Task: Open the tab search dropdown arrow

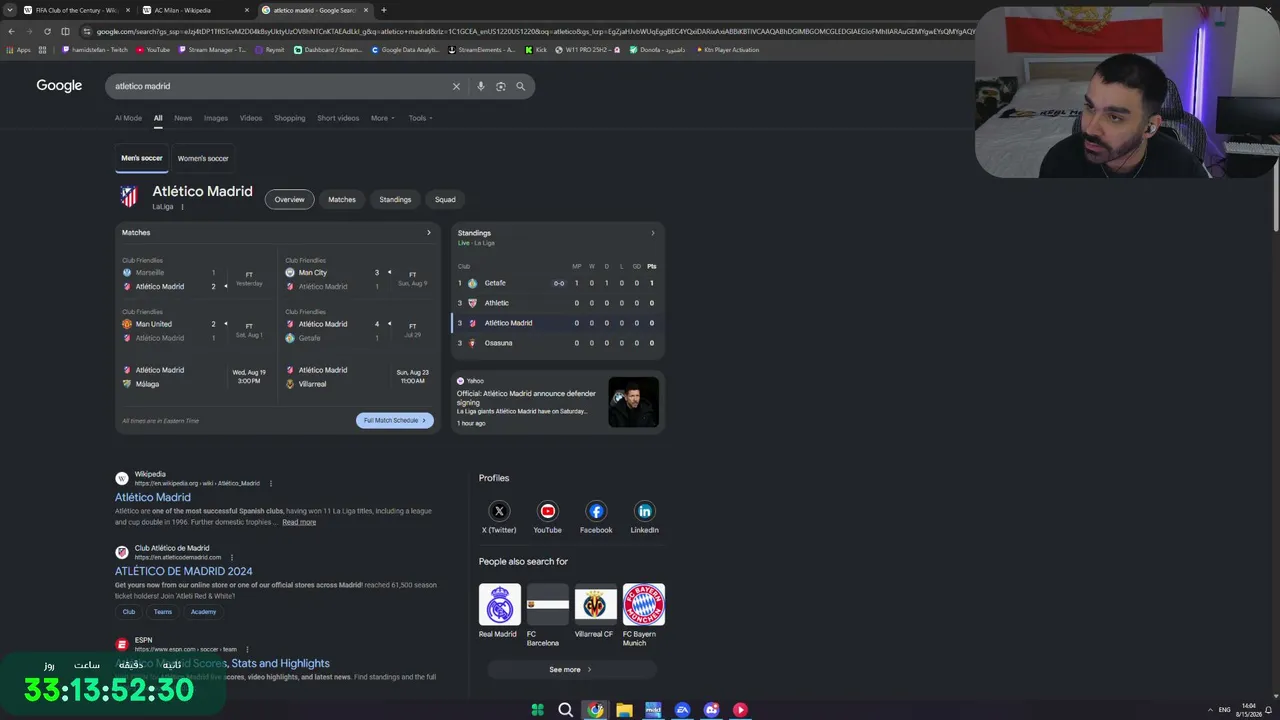Action: coord(9,10)
